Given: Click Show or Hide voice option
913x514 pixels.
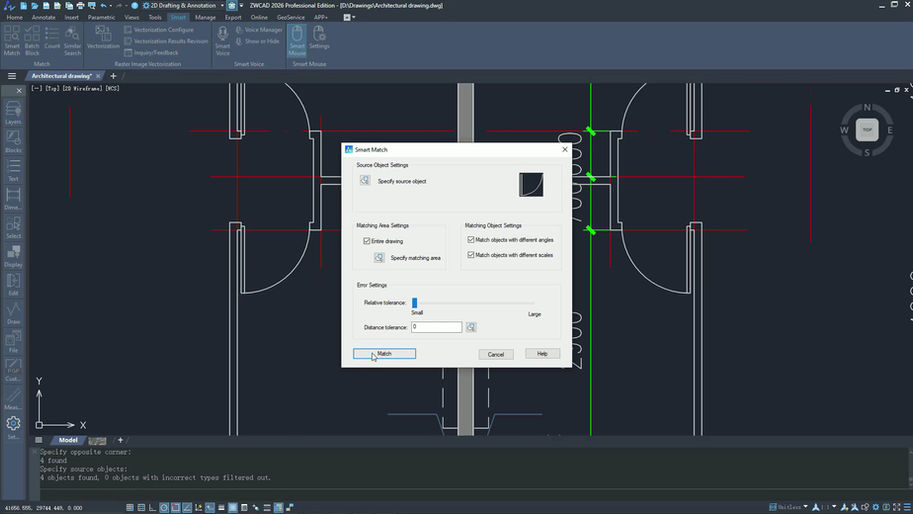Looking at the screenshot, I should 257,41.
